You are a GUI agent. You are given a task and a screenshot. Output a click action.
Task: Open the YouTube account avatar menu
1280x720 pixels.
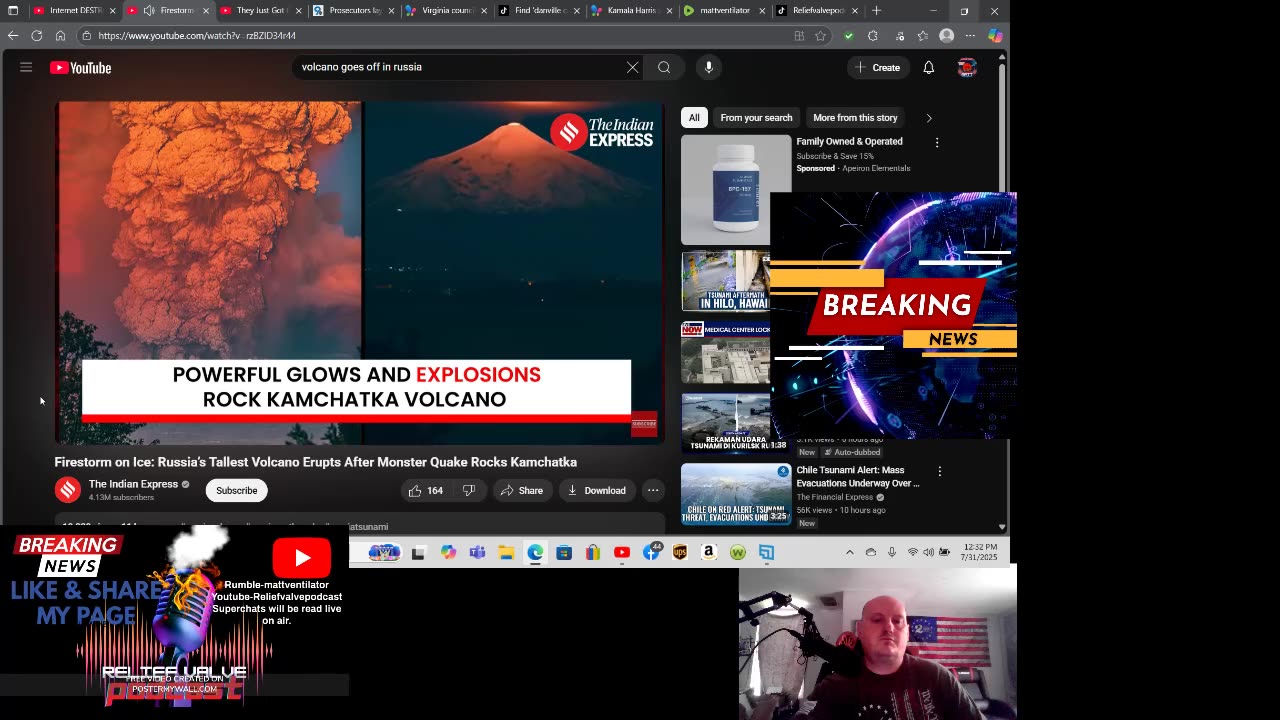[966, 67]
